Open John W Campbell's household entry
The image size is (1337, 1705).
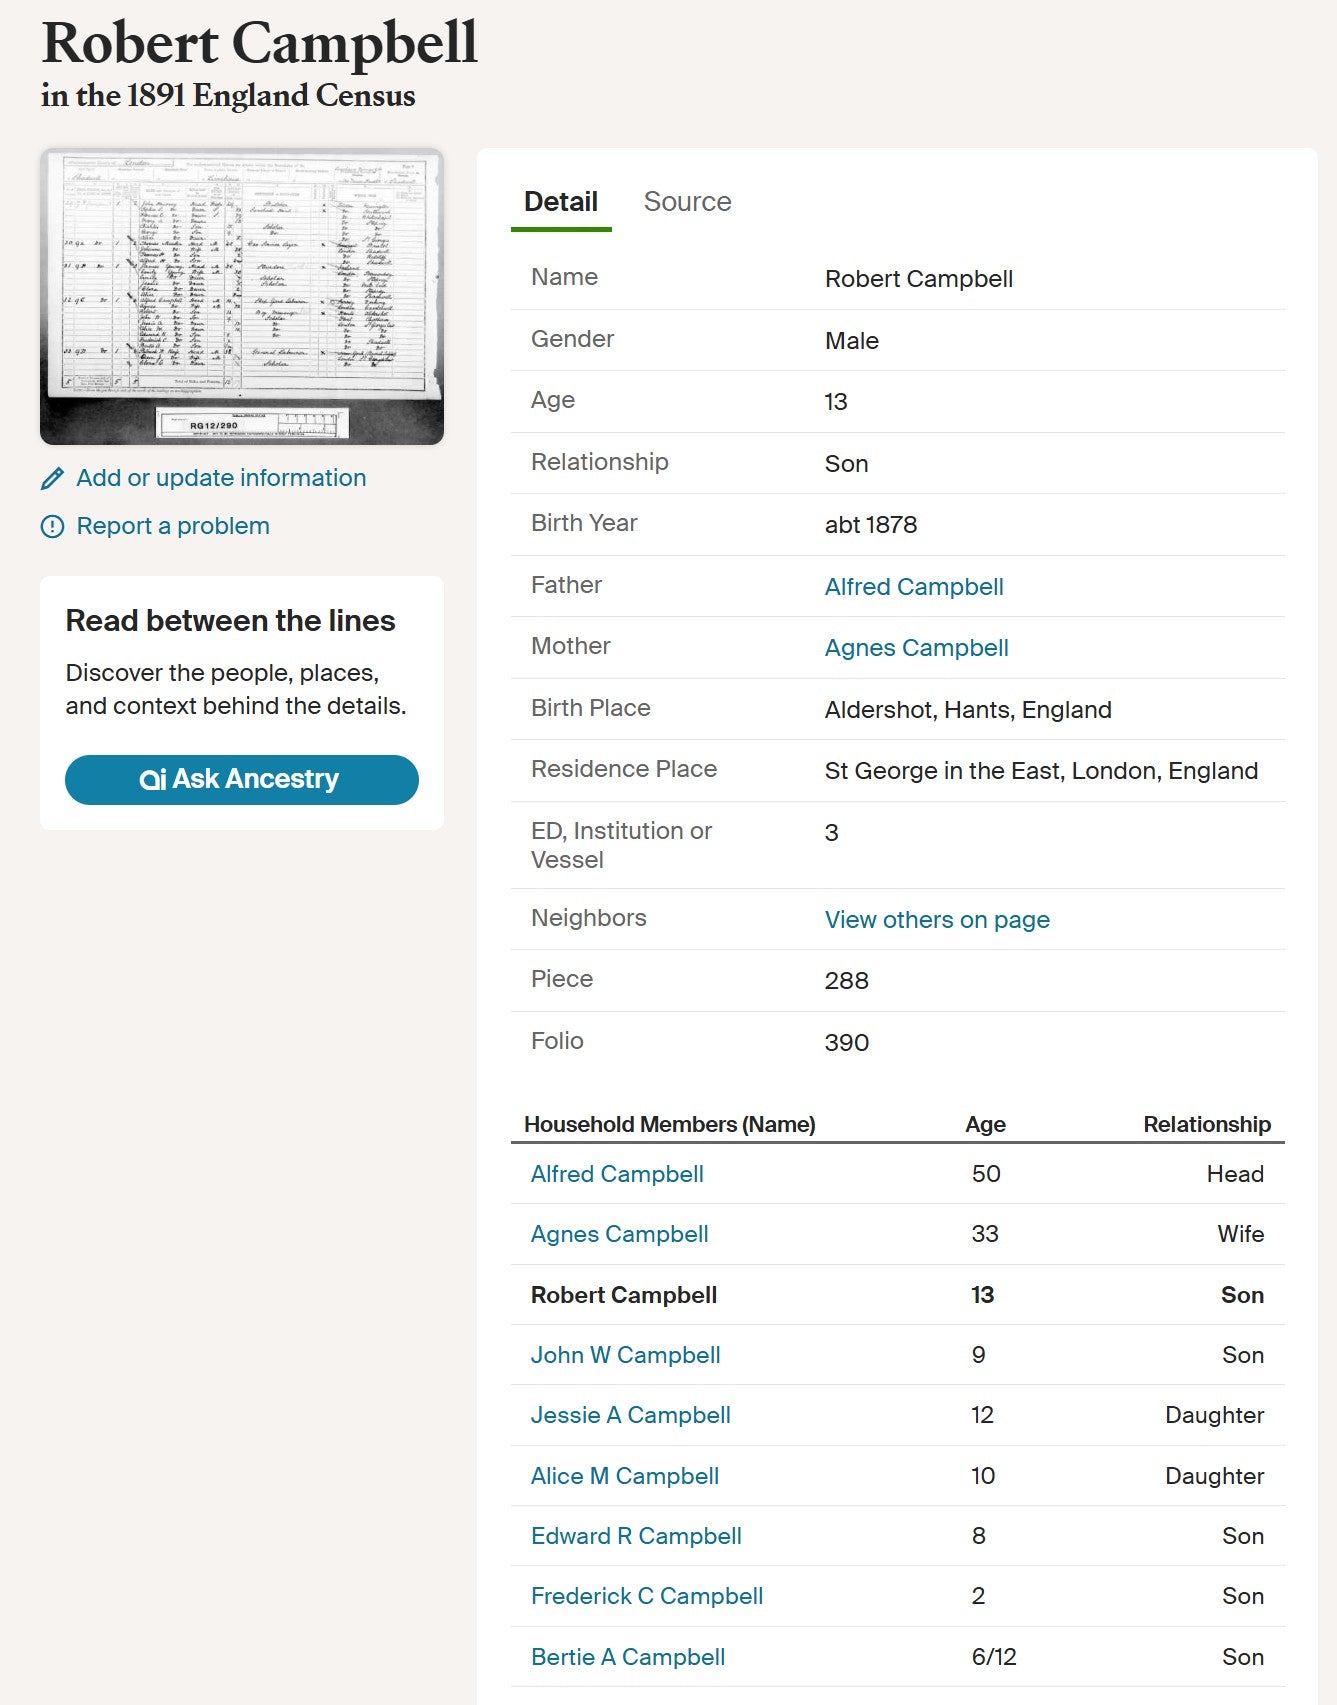[x=625, y=1355]
